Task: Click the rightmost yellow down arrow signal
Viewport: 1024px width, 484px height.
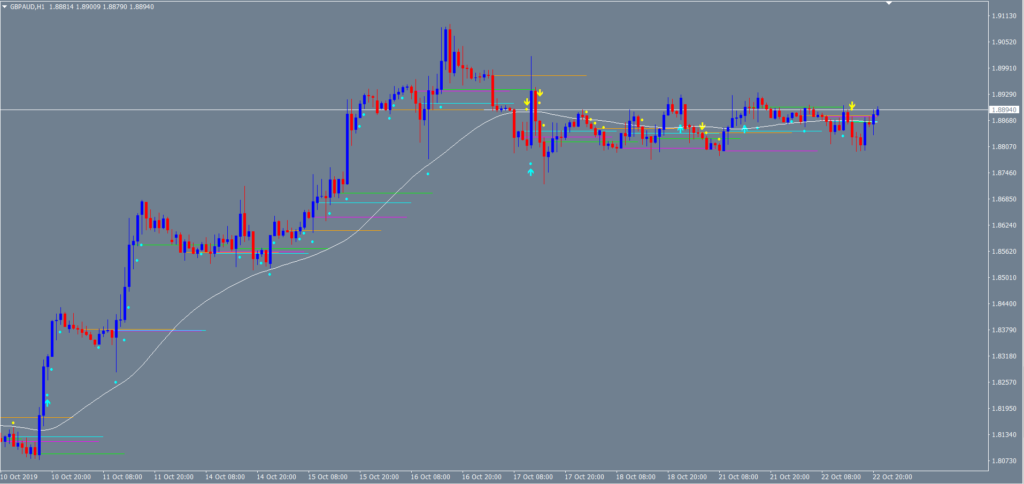Action: tap(852, 105)
